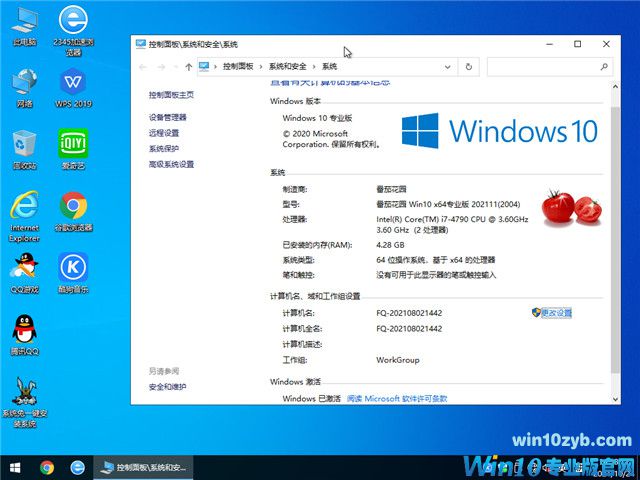Select the WorkGroup value text
This screenshot has width=640, height=480.
398,360
